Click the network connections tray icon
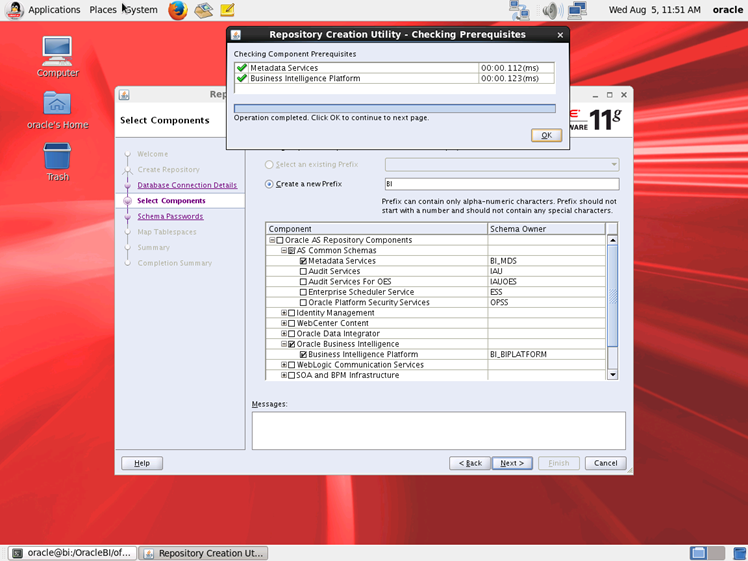Image resolution: width=748 pixels, height=561 pixels. (519, 10)
